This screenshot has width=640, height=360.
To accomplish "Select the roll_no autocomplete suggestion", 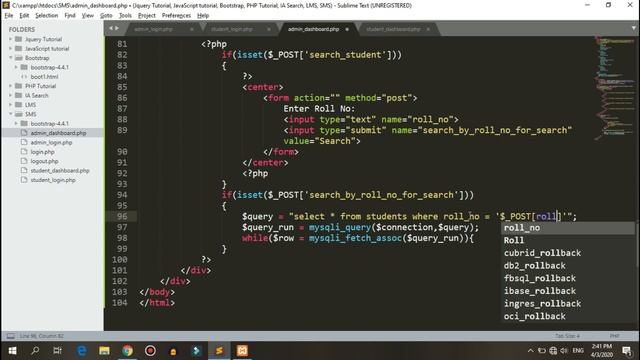I will pyautogui.click(x=567, y=228).
